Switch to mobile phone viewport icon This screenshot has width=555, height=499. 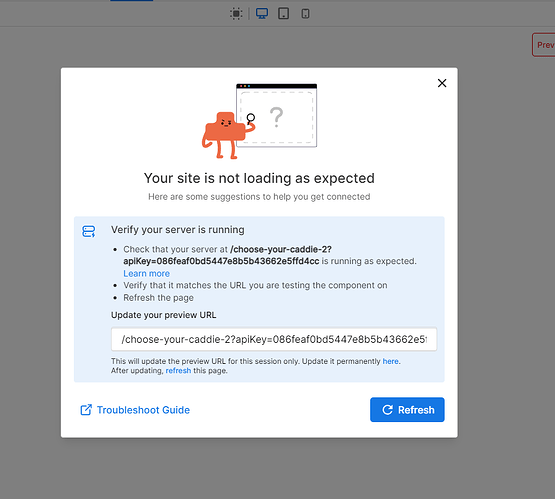click(305, 14)
